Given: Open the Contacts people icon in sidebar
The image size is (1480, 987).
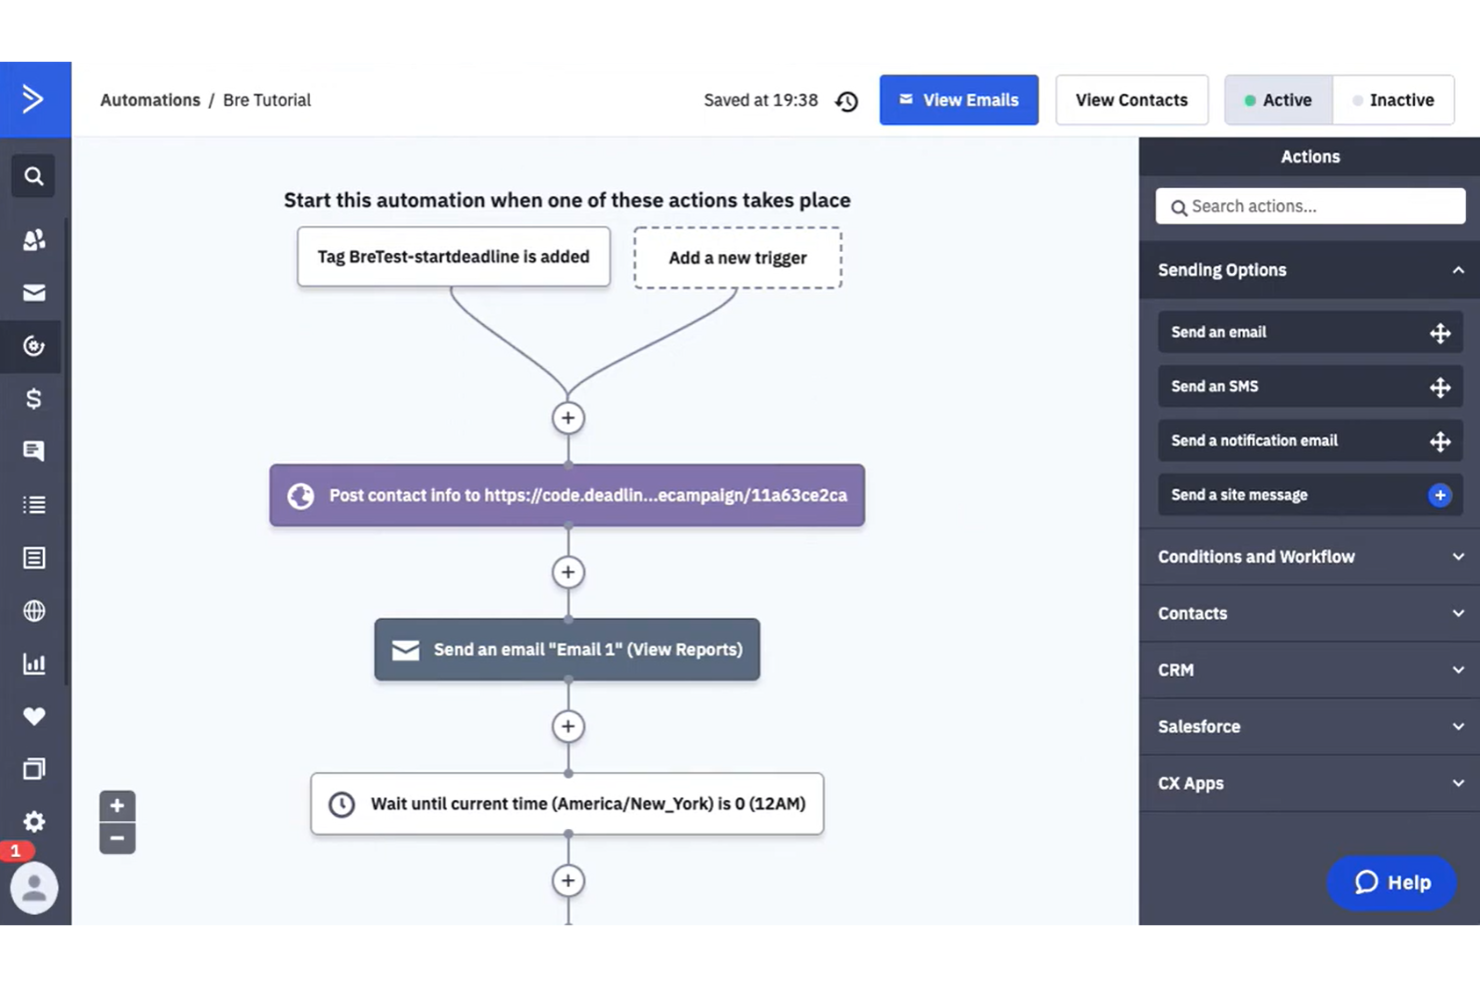Looking at the screenshot, I should 34,240.
